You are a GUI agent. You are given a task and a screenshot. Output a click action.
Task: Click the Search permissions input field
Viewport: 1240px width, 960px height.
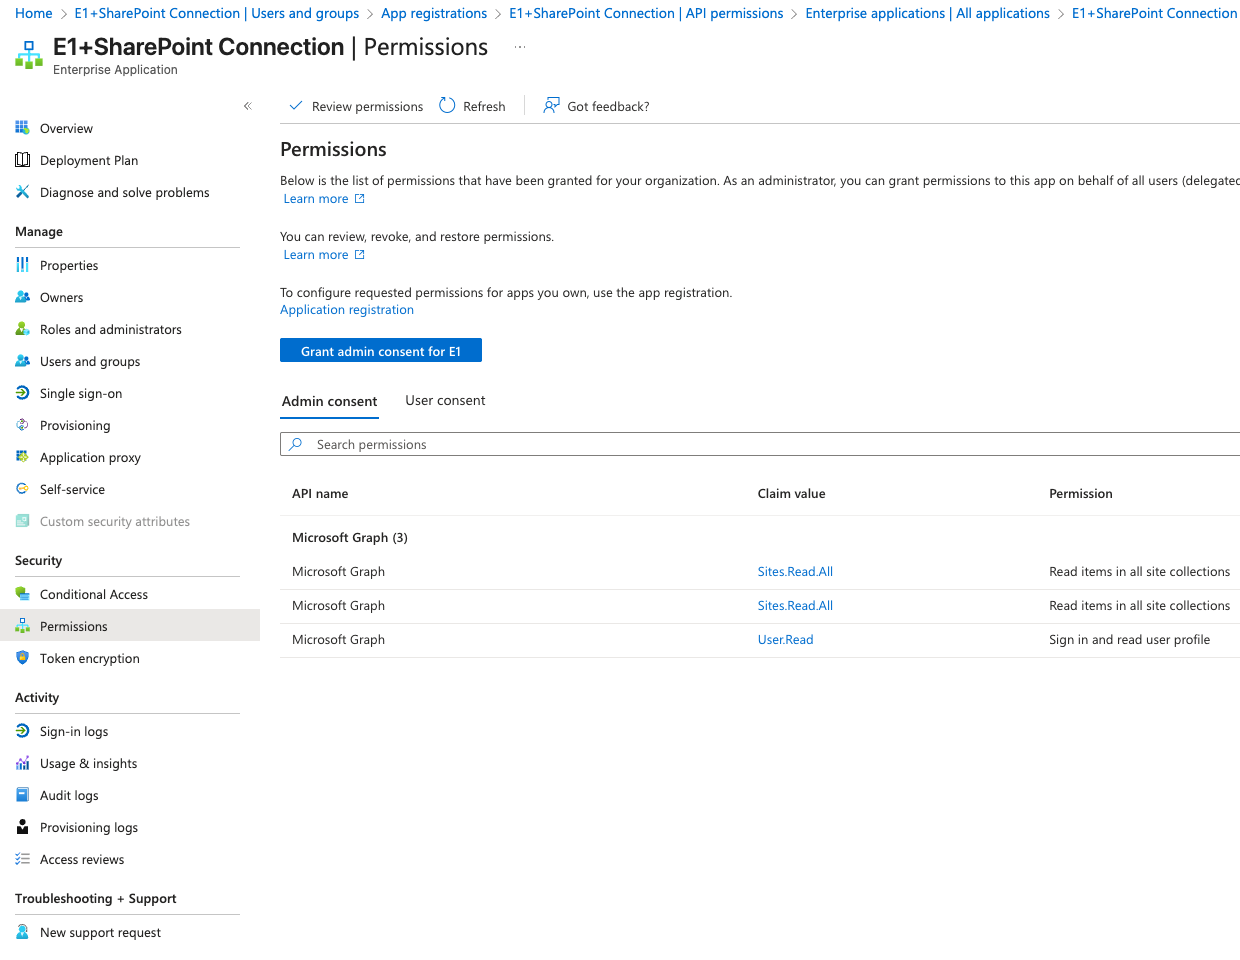760,444
